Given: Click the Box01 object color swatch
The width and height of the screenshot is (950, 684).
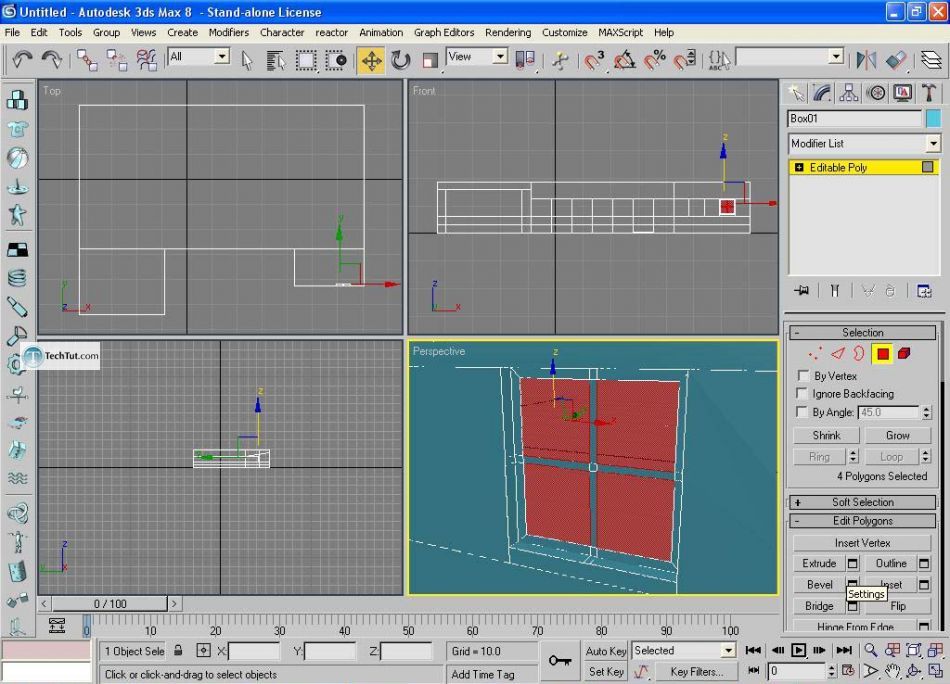Looking at the screenshot, I should [934, 119].
